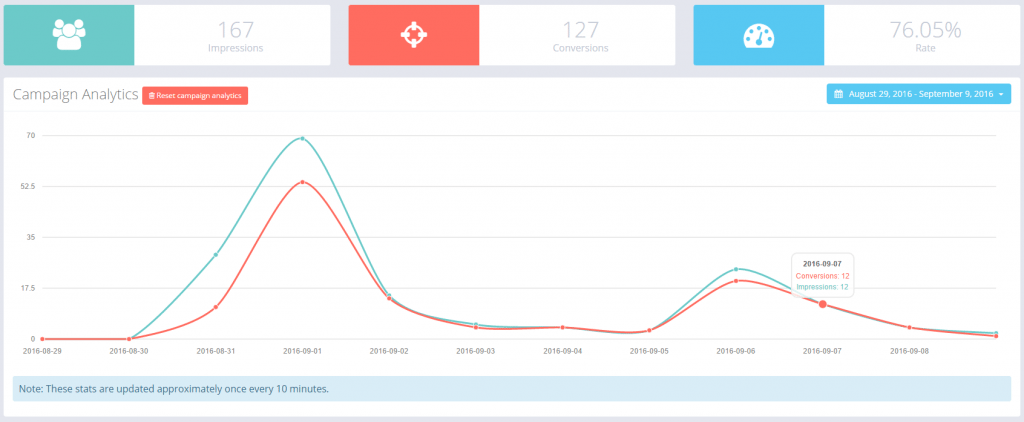Click the teal Impressions peak point on 2016-09-01
This screenshot has height=422, width=1024.
pos(302,138)
